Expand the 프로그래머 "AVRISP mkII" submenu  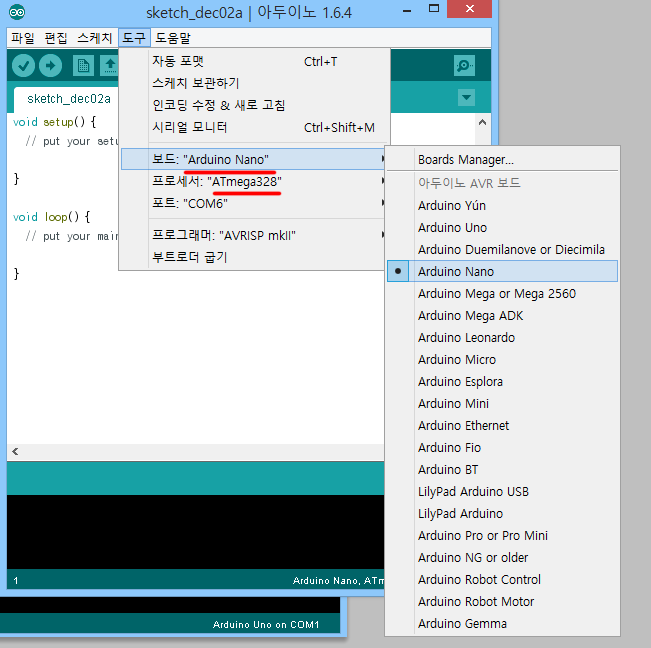252,235
